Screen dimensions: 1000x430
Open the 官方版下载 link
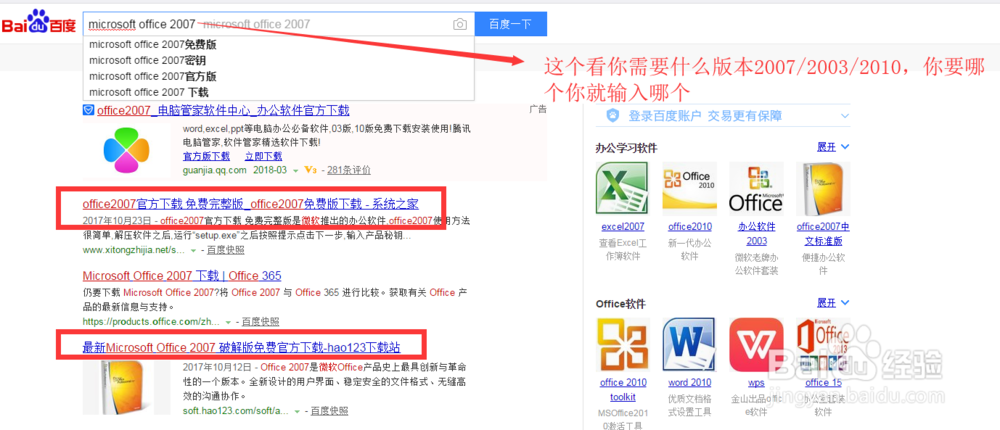pyautogui.click(x=206, y=156)
